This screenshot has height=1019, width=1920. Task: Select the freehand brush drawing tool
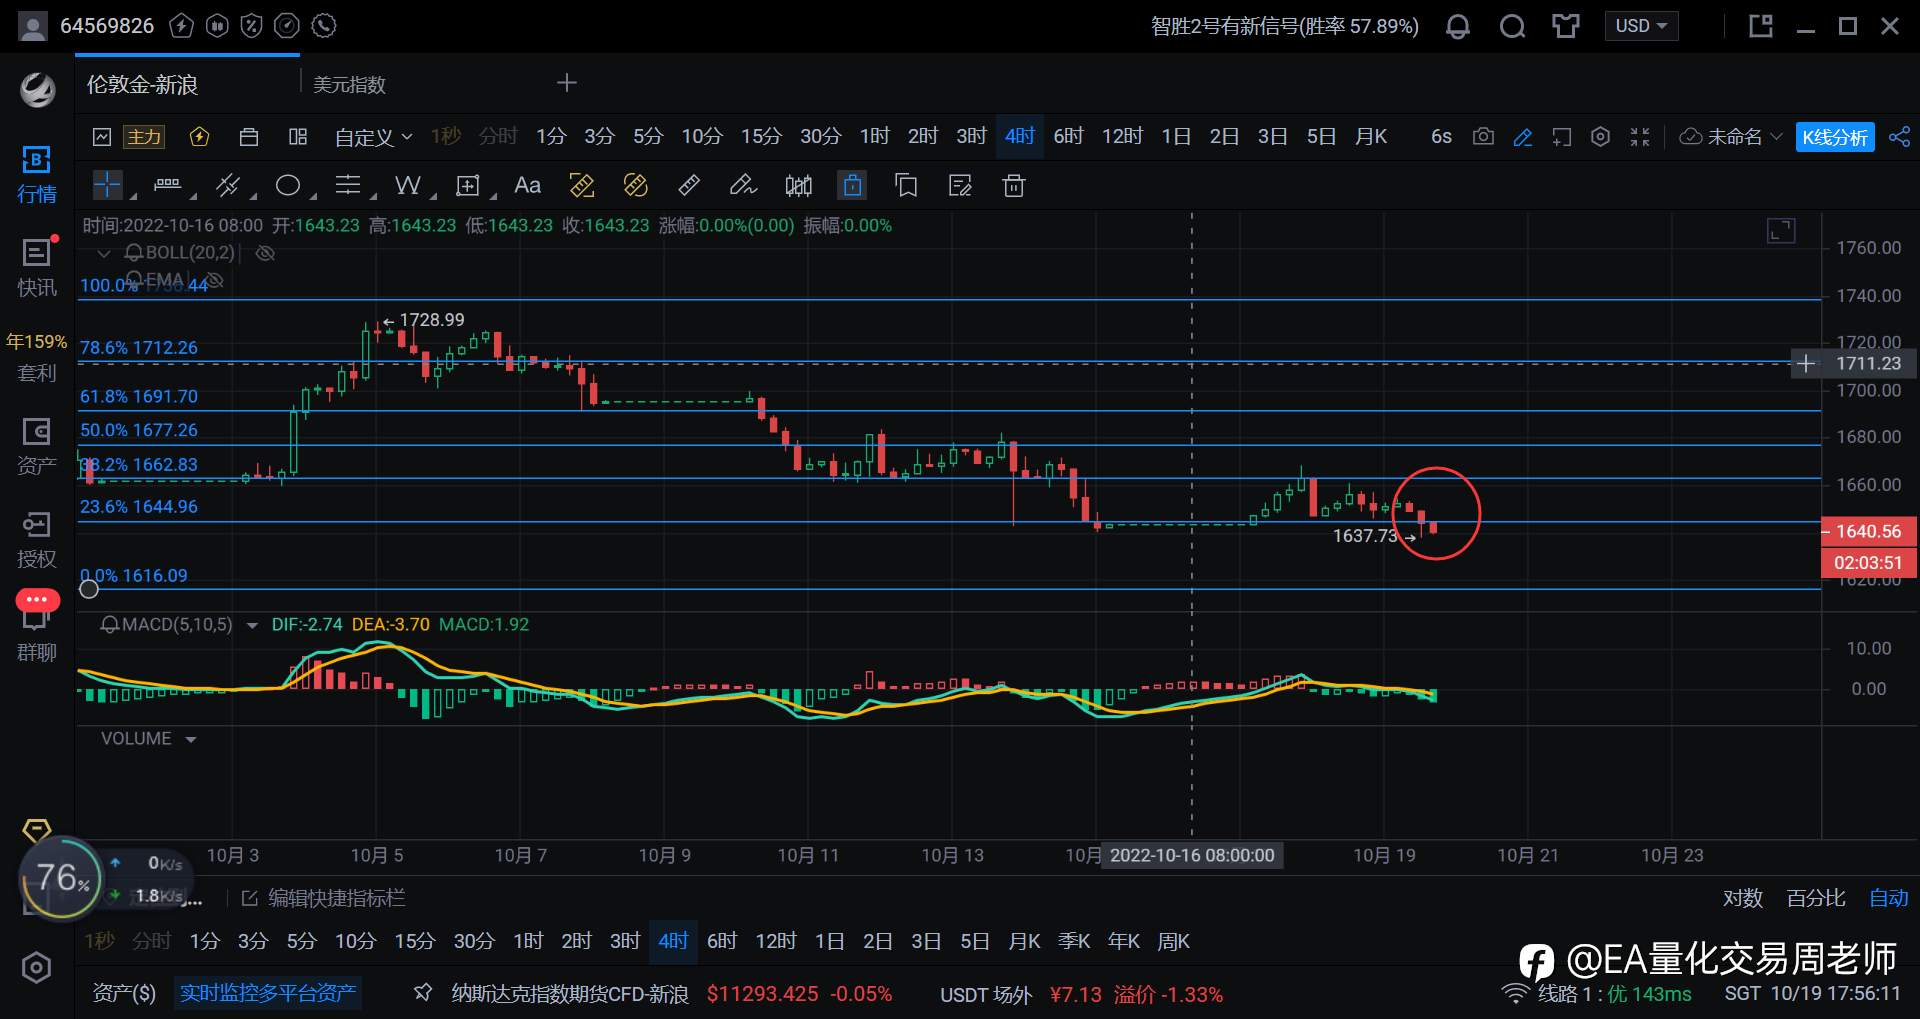pyautogui.click(x=743, y=185)
